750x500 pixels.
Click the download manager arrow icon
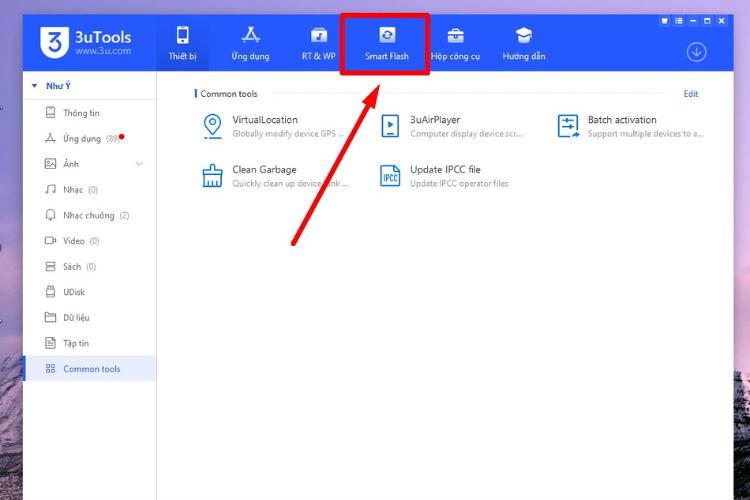(x=696, y=52)
